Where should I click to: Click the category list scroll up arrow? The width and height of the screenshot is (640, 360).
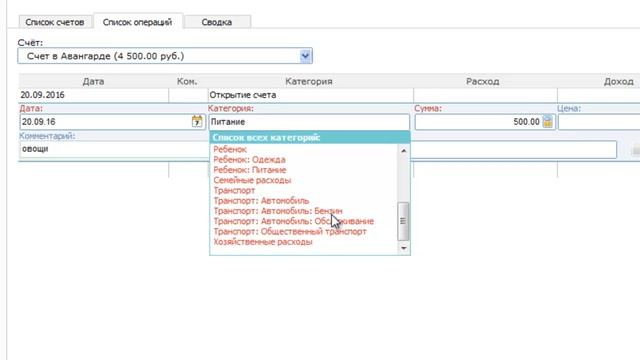404,151
